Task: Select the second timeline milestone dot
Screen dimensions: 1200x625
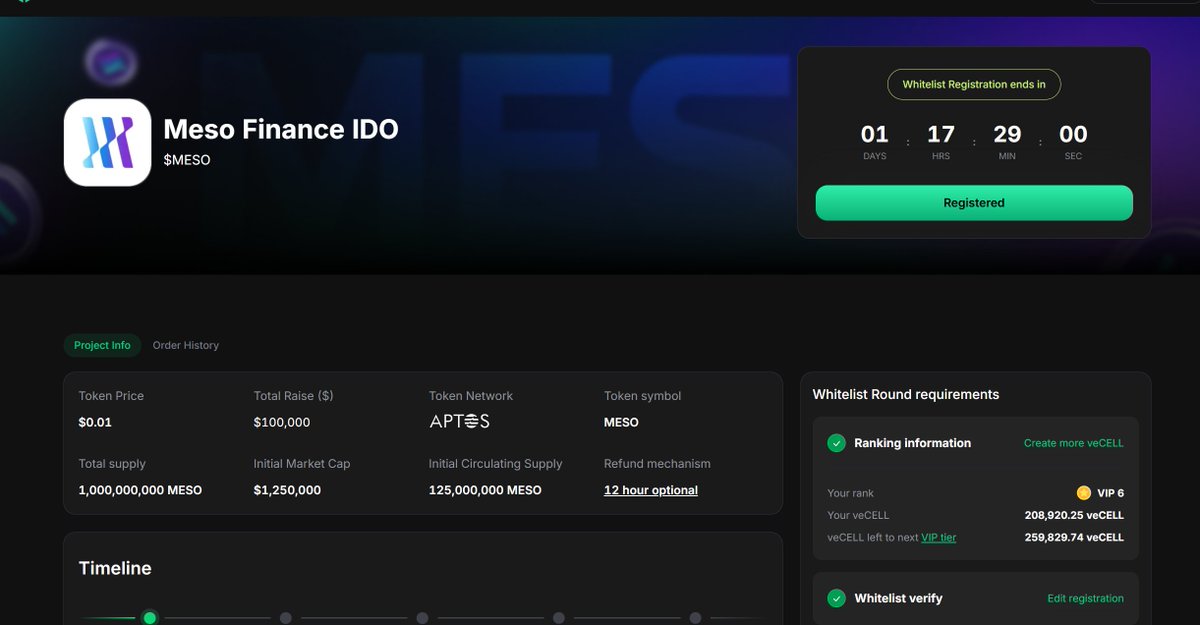Action: (x=286, y=618)
